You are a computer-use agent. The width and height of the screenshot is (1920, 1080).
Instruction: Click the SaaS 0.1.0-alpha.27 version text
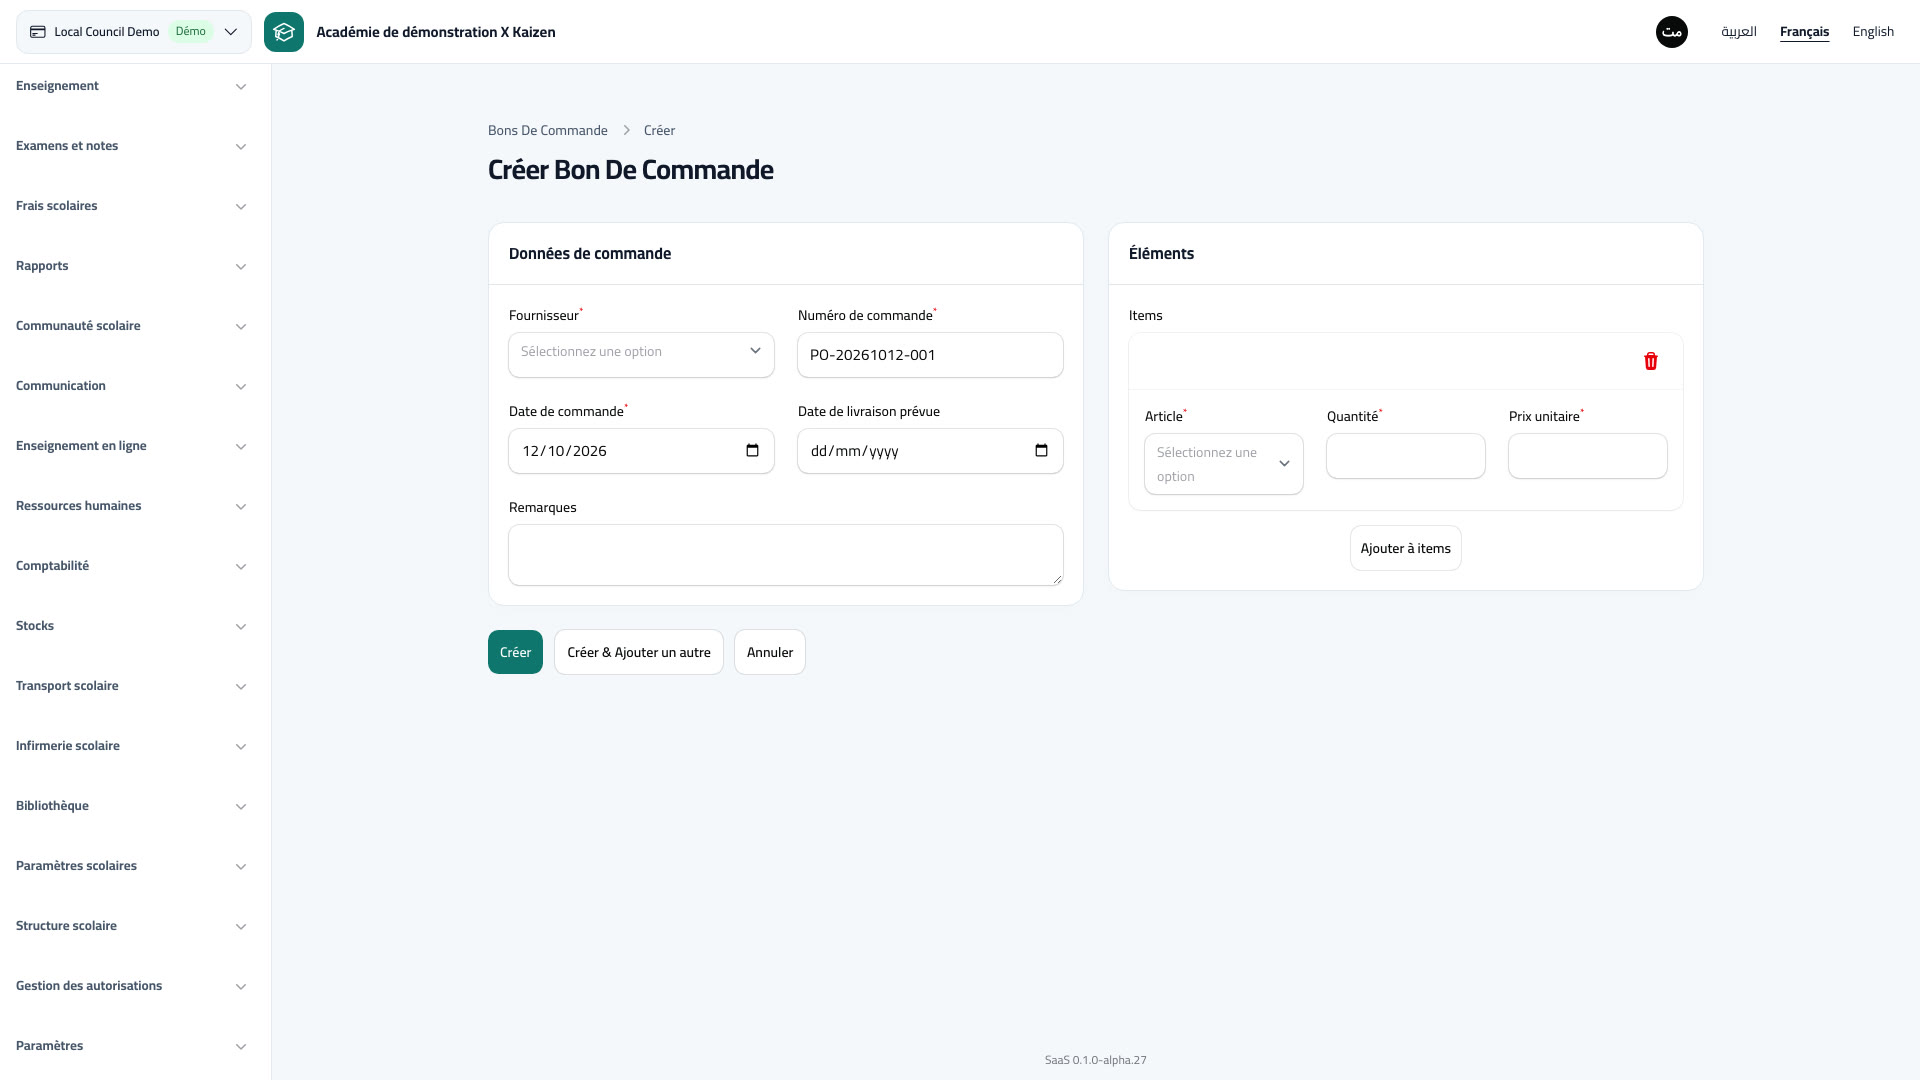(1096, 1060)
